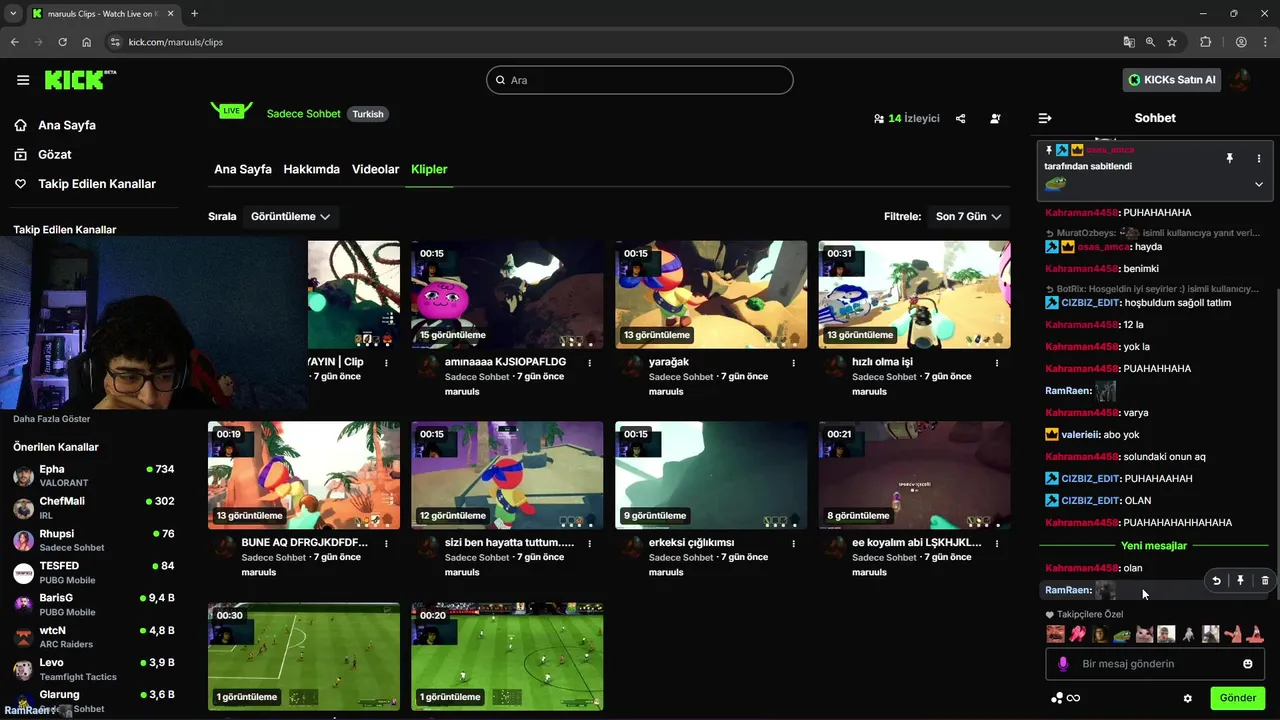Jump to 'Yeni mesajlar' in chat
This screenshot has height=720, width=1280.
[1154, 546]
